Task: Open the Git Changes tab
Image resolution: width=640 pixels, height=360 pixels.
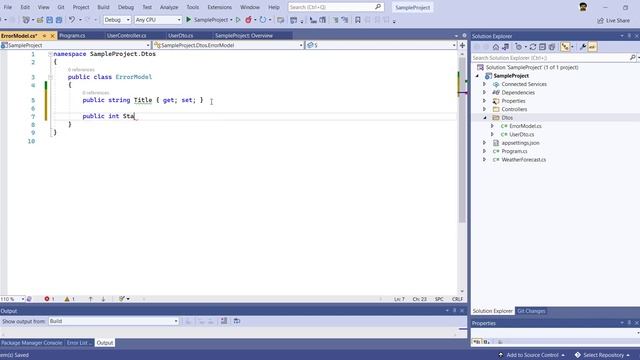Action: point(531,311)
